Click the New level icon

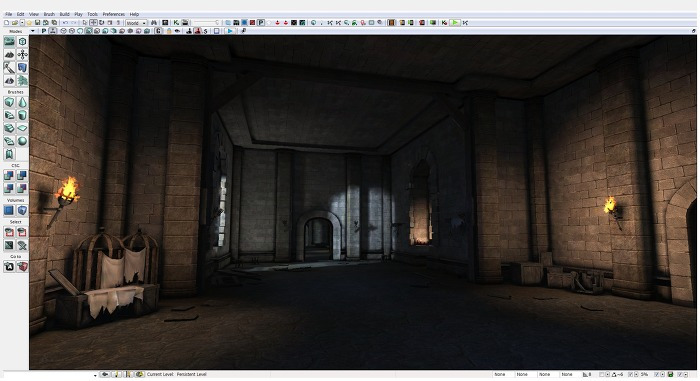coord(7,23)
